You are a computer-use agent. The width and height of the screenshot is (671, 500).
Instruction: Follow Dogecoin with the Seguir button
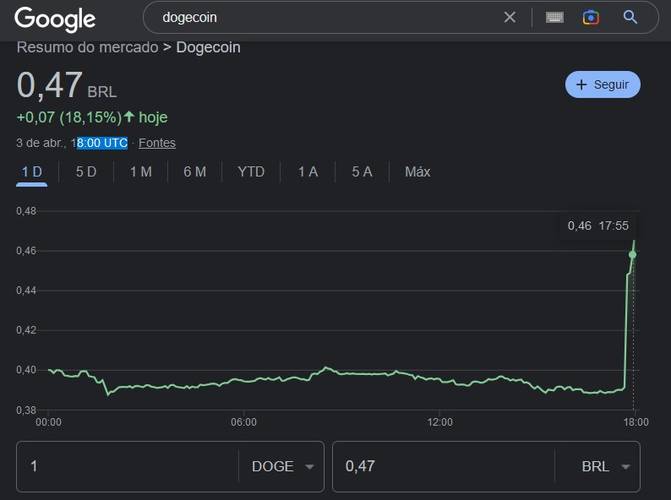tap(603, 84)
